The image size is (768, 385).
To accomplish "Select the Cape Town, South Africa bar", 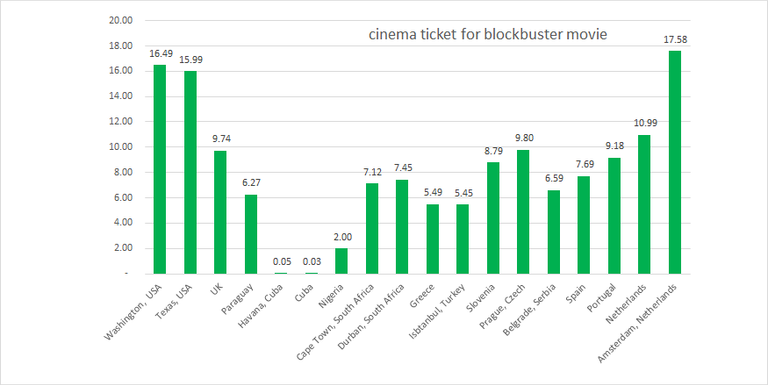I will [372, 229].
